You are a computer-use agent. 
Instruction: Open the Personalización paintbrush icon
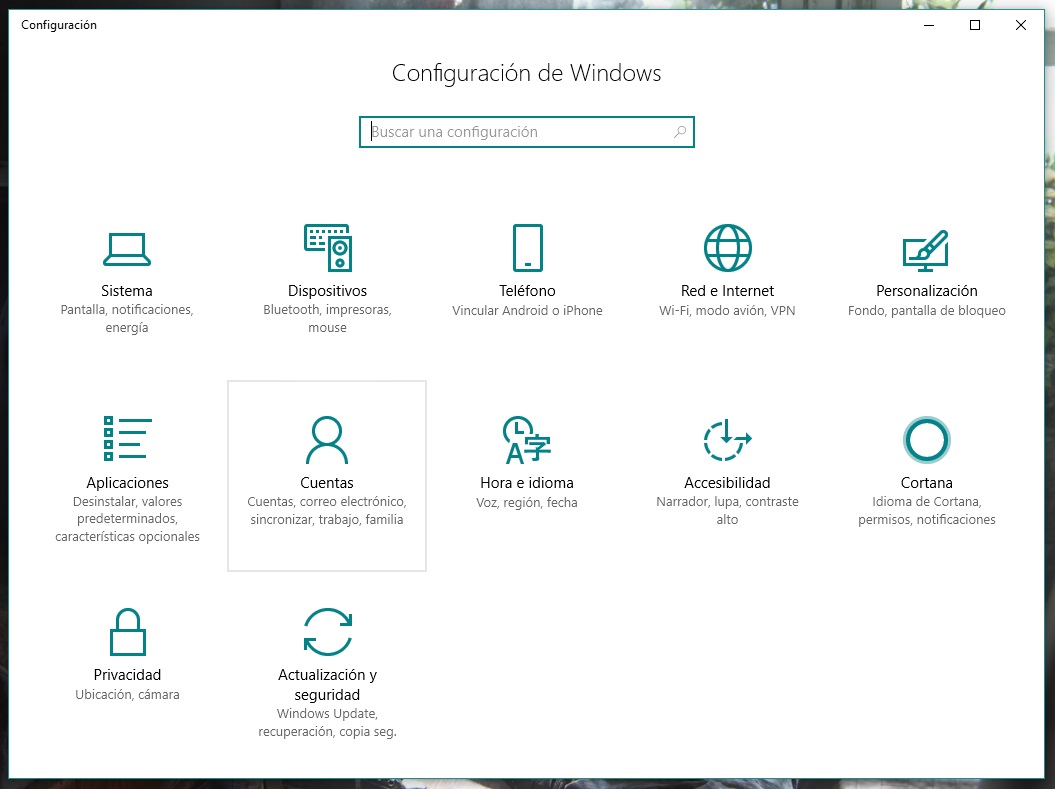(926, 250)
